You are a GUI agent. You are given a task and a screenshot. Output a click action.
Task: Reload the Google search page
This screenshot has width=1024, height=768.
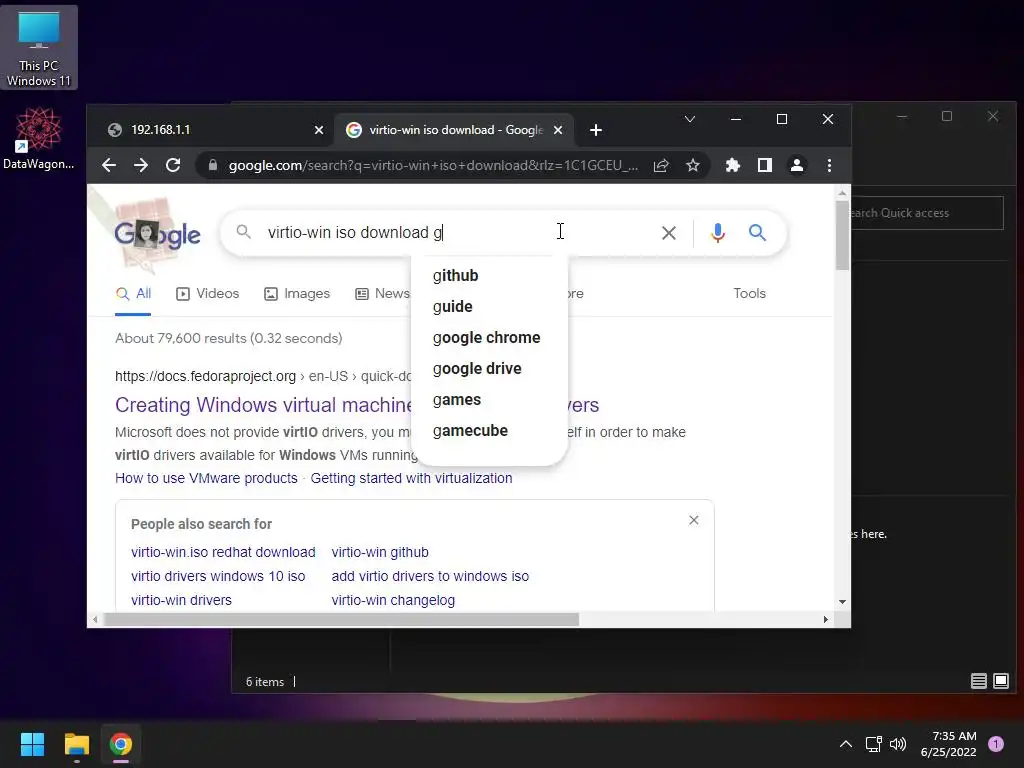pyautogui.click(x=173, y=165)
